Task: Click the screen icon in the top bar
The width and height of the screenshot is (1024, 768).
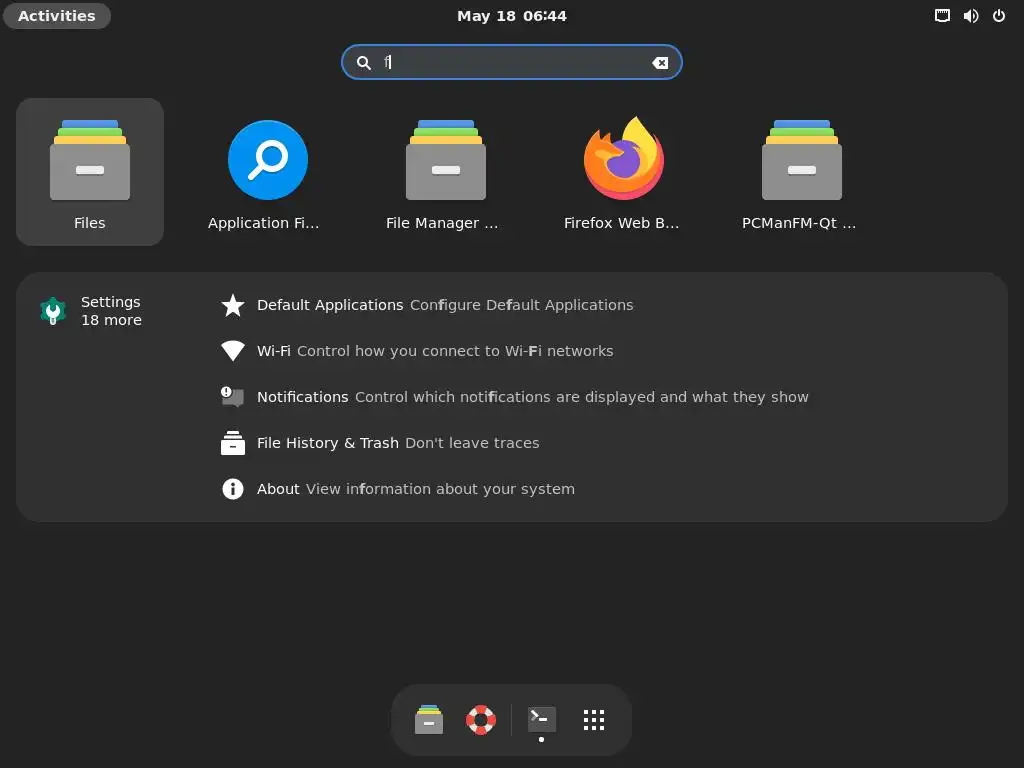Action: point(942,16)
